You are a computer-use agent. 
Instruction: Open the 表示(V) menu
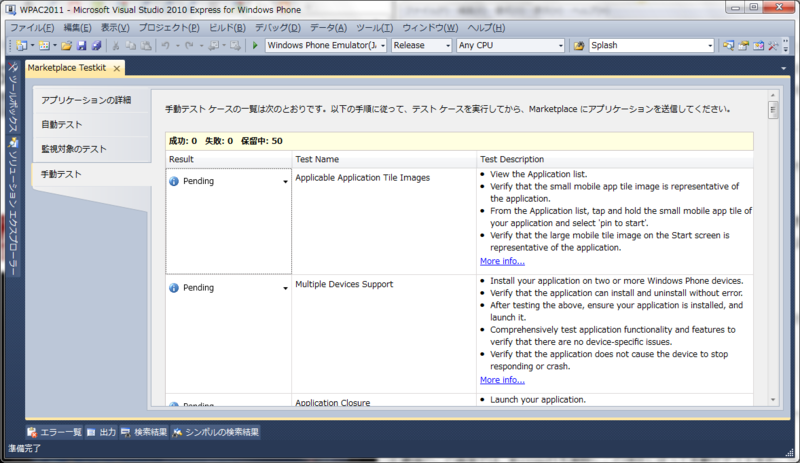115,28
